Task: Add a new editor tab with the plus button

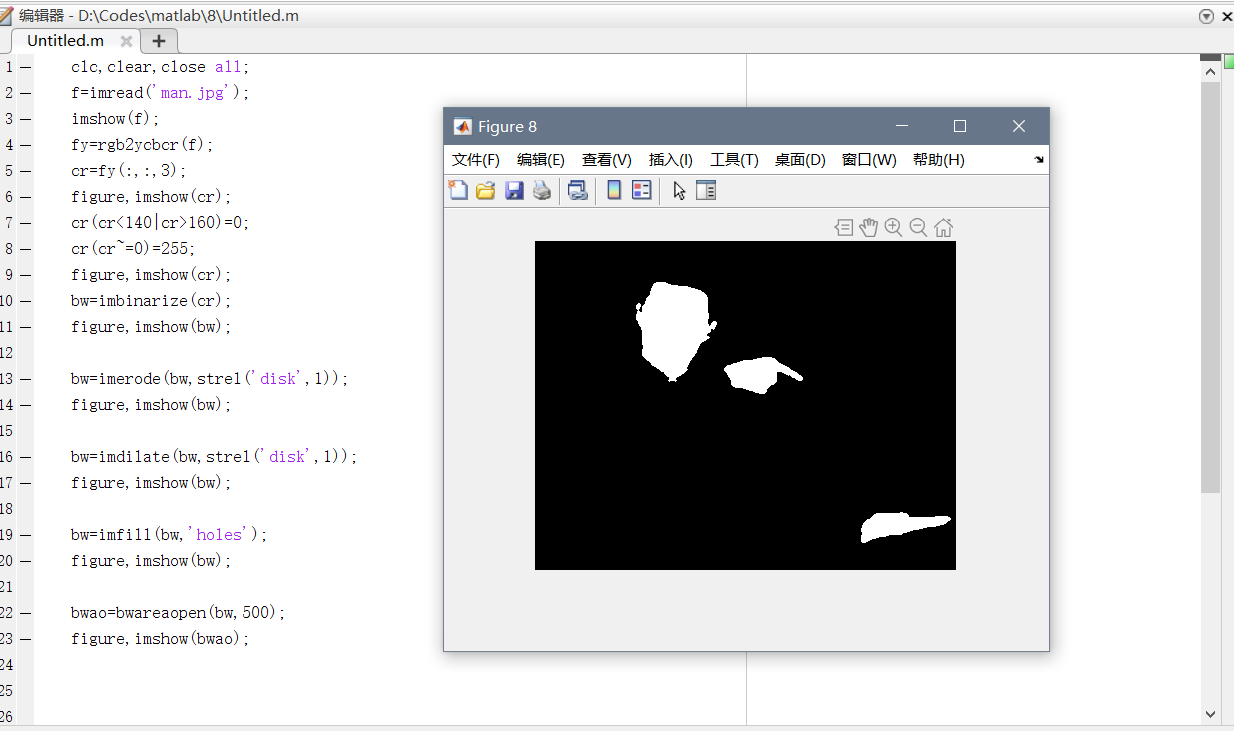Action: pyautogui.click(x=159, y=41)
